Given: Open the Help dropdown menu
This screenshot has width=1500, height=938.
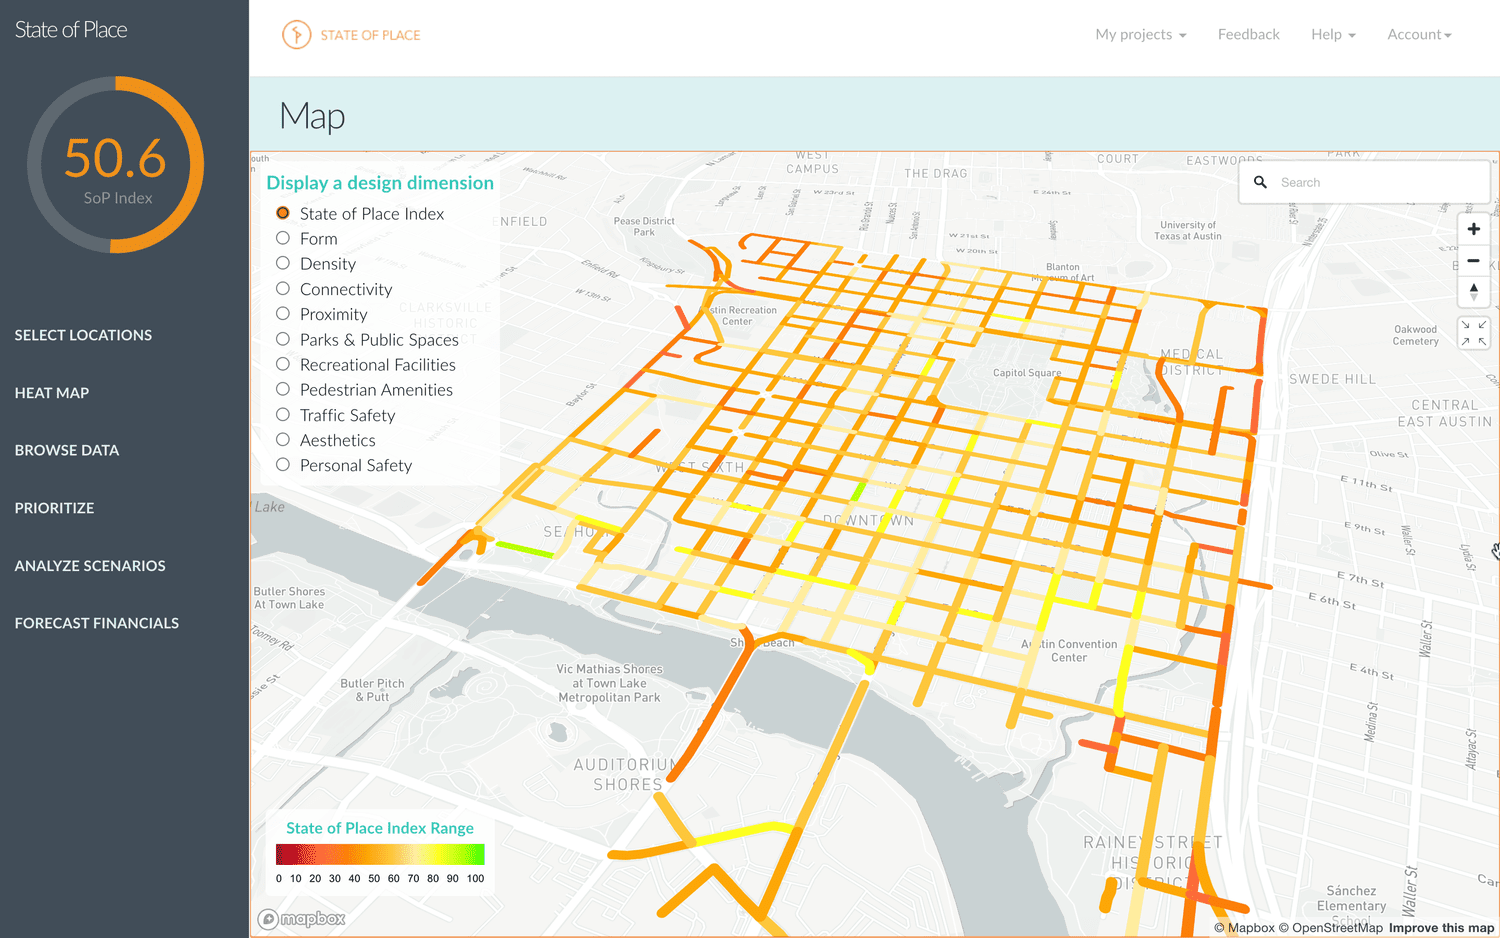Looking at the screenshot, I should pos(1333,35).
